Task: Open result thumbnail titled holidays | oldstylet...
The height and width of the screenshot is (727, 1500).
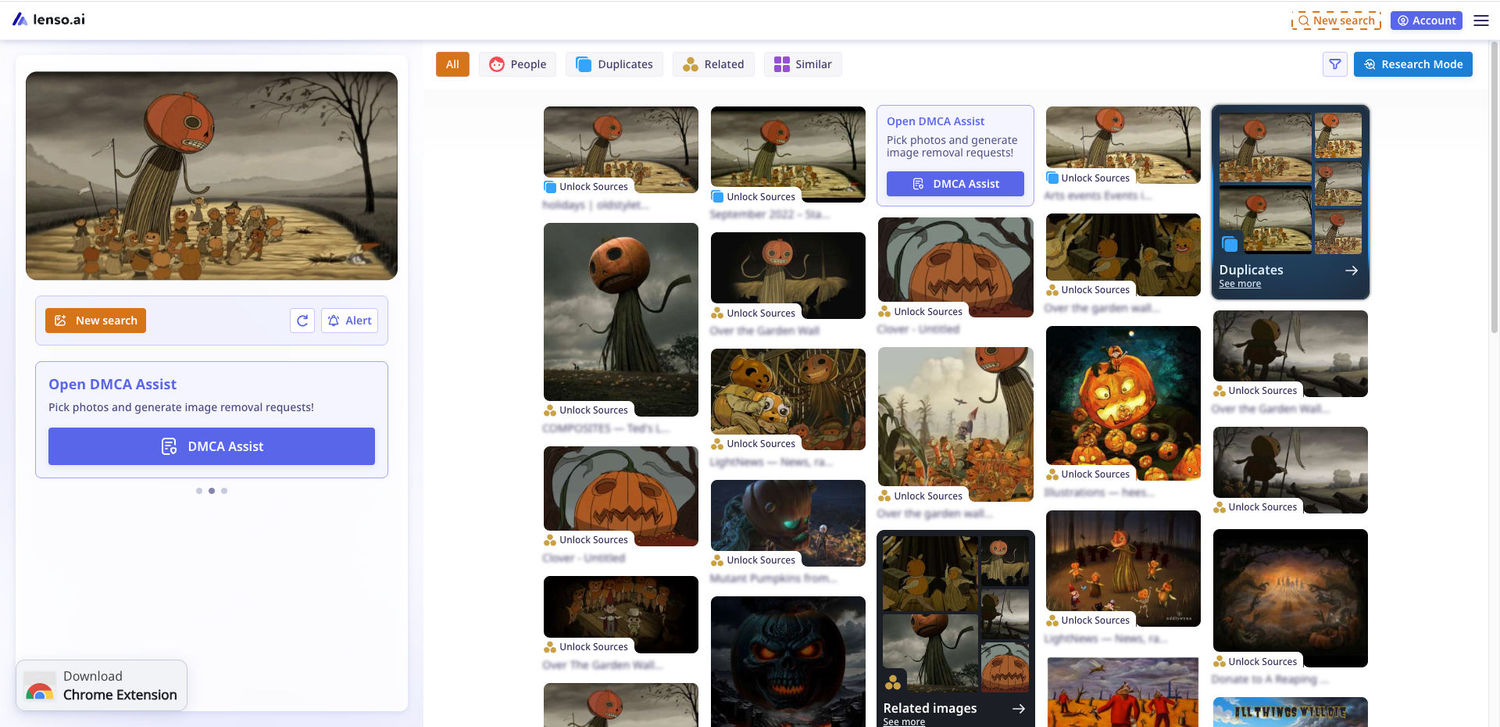Action: (621, 149)
